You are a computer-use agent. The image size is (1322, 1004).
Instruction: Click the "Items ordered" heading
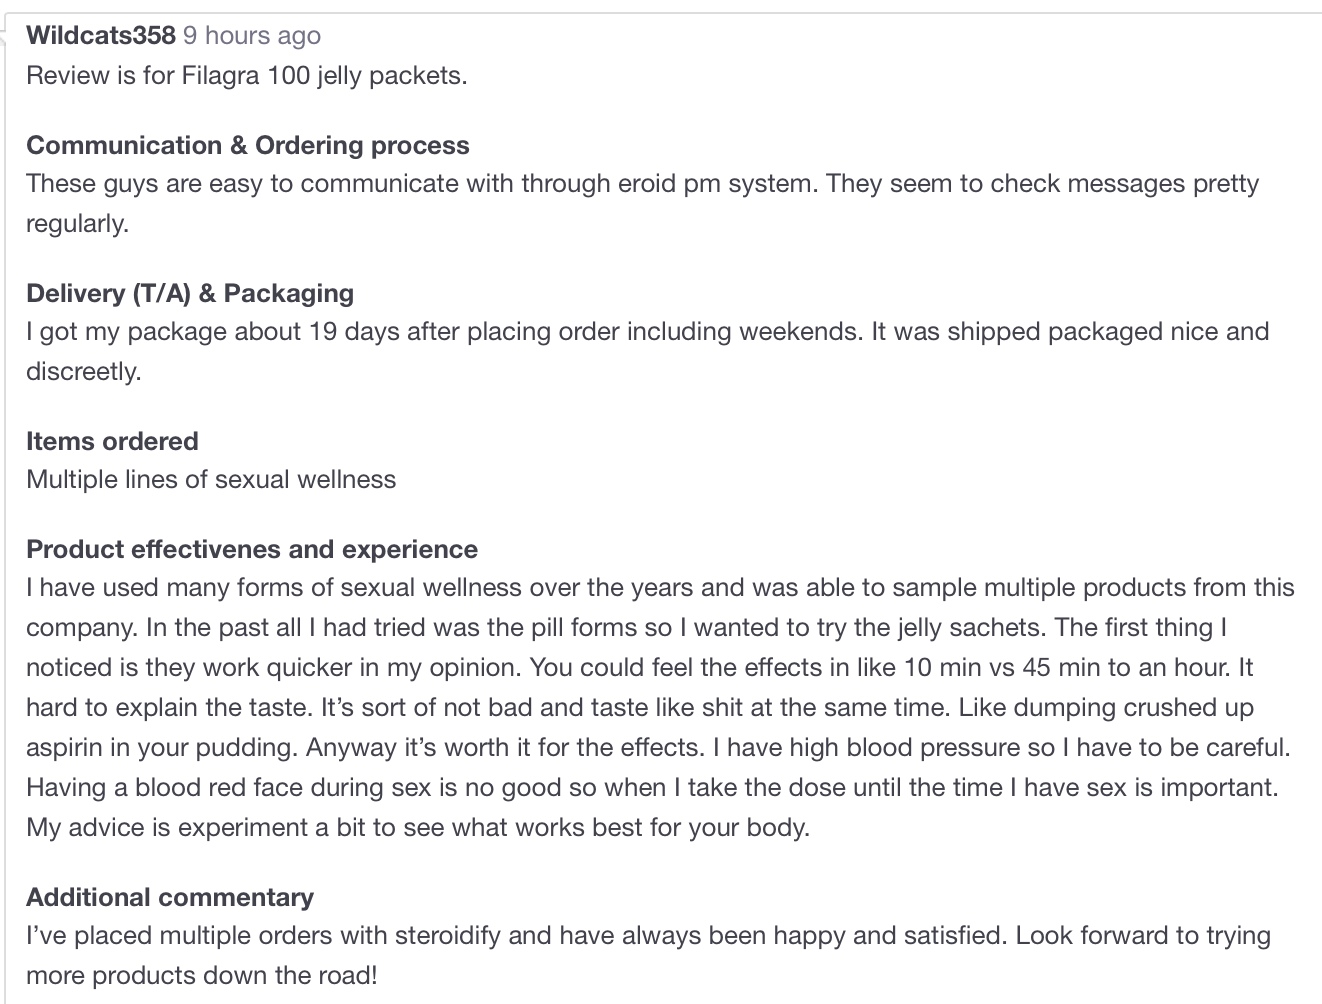(112, 441)
